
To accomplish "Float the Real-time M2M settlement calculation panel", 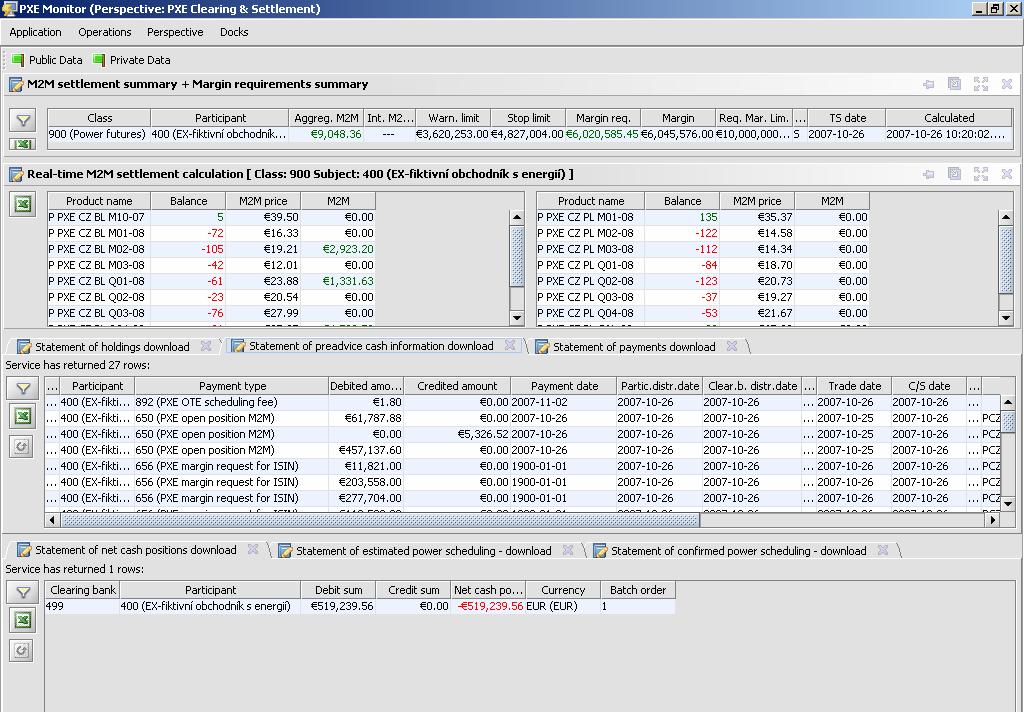I will pyautogui.click(x=954, y=174).
